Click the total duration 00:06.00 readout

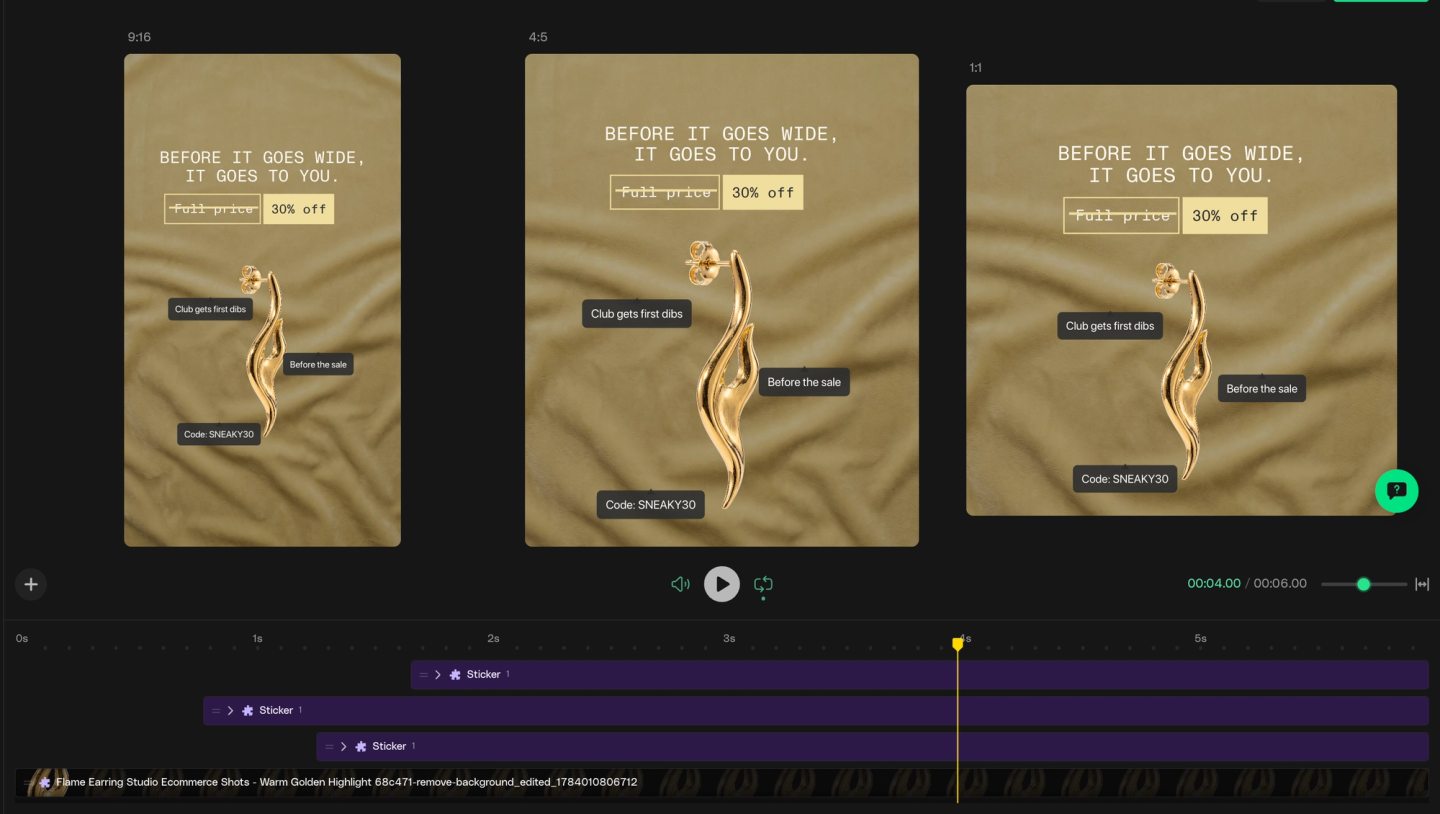tap(1280, 583)
